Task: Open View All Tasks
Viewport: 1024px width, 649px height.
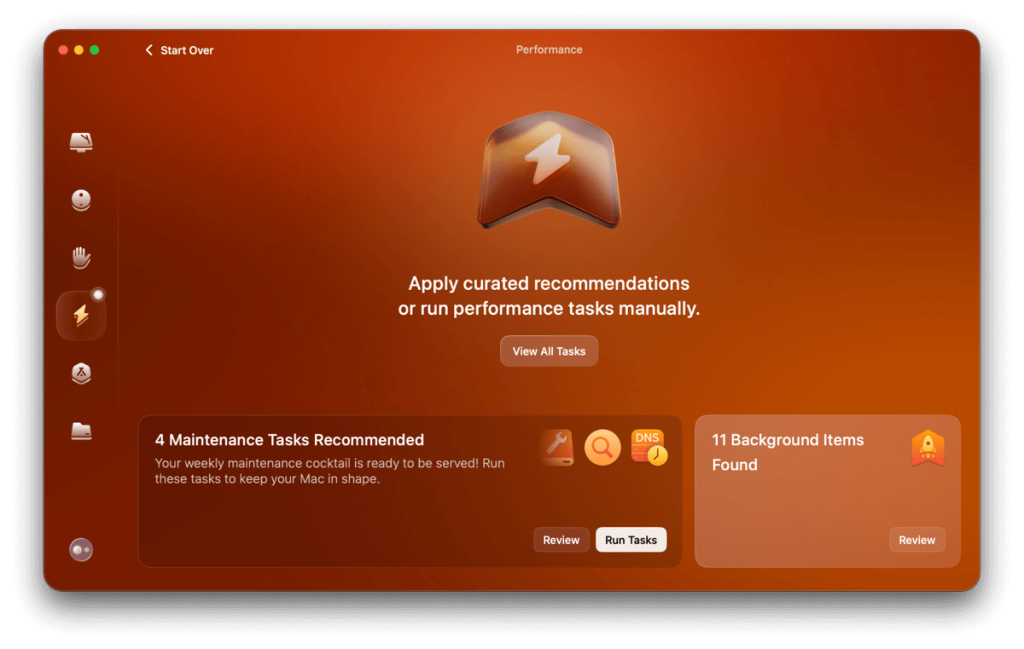Action: pos(549,351)
